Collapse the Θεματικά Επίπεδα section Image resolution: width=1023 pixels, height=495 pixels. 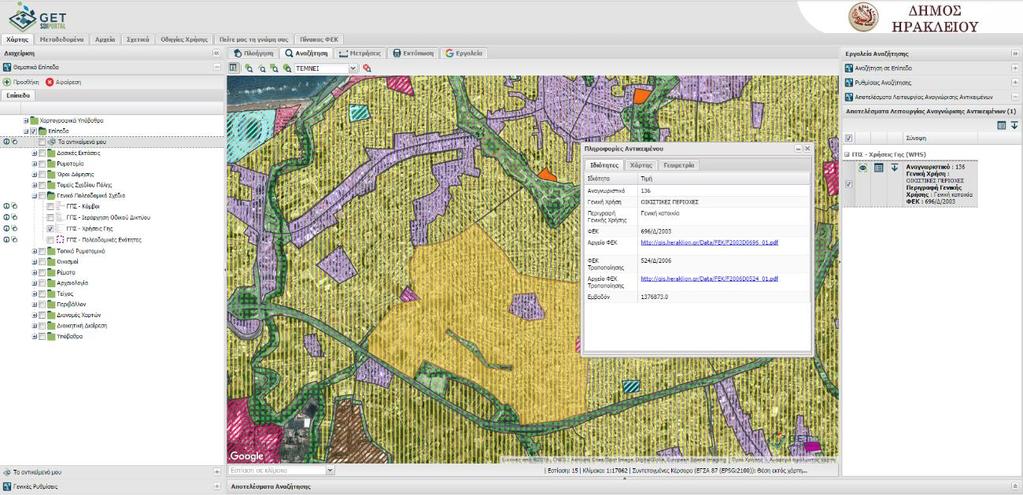tap(217, 67)
